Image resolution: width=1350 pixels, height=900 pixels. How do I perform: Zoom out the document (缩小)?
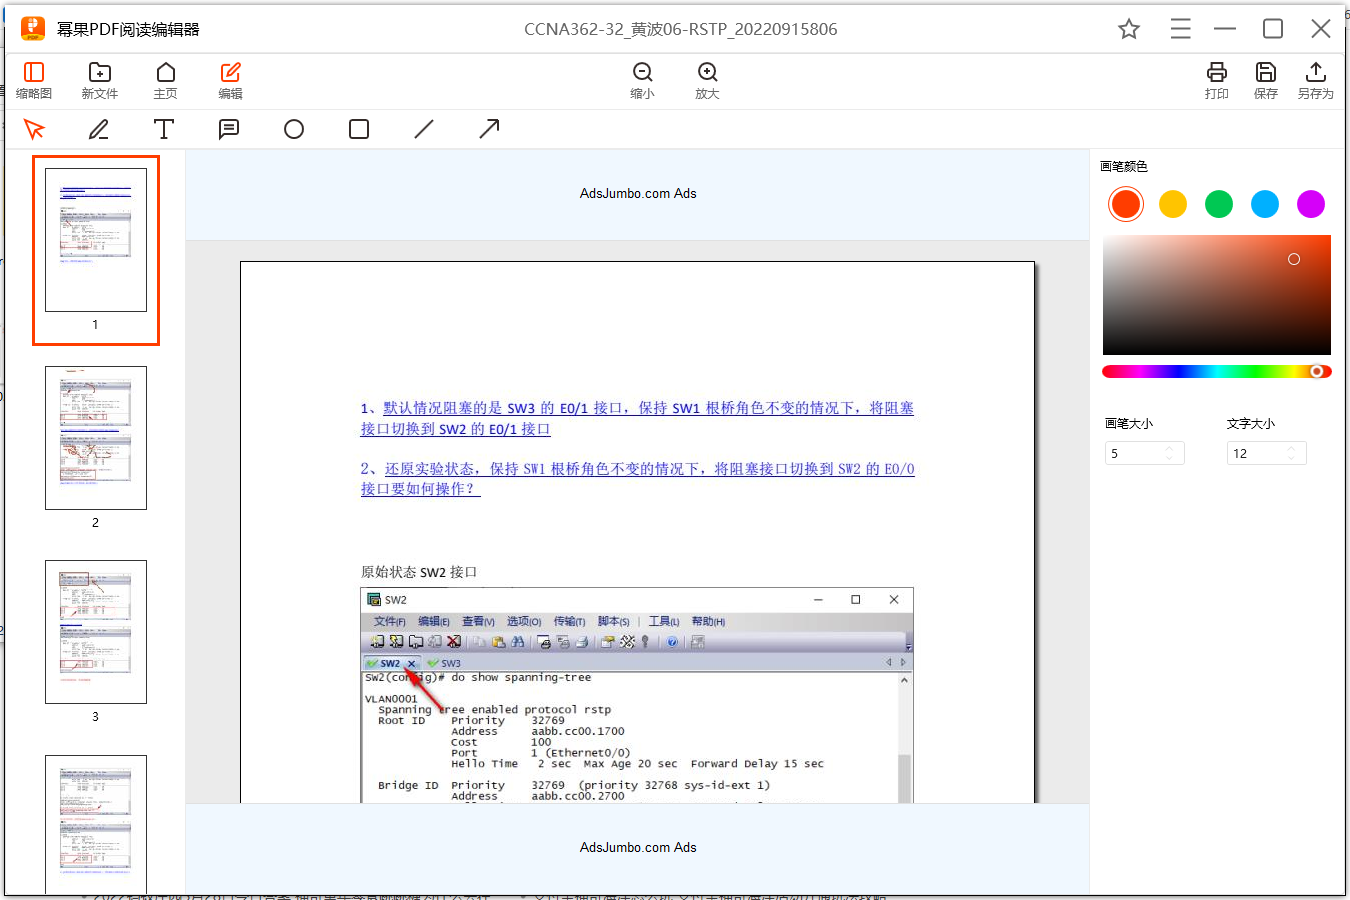(642, 80)
